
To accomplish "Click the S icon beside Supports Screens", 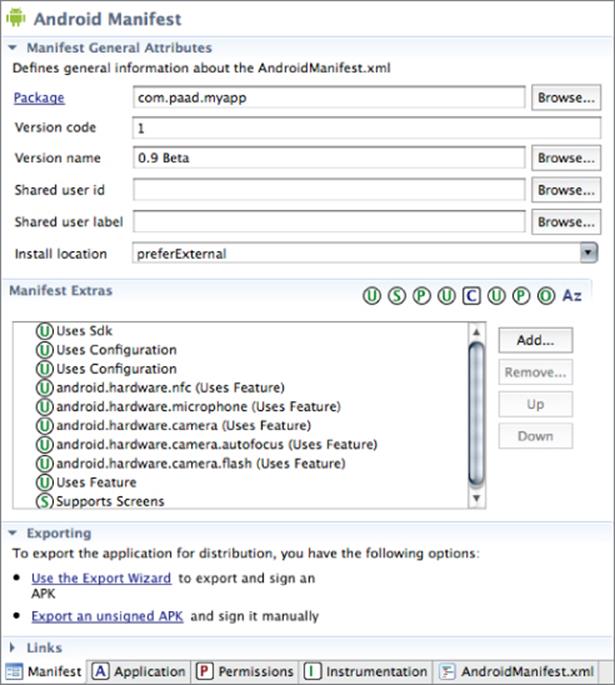I will [x=45, y=501].
